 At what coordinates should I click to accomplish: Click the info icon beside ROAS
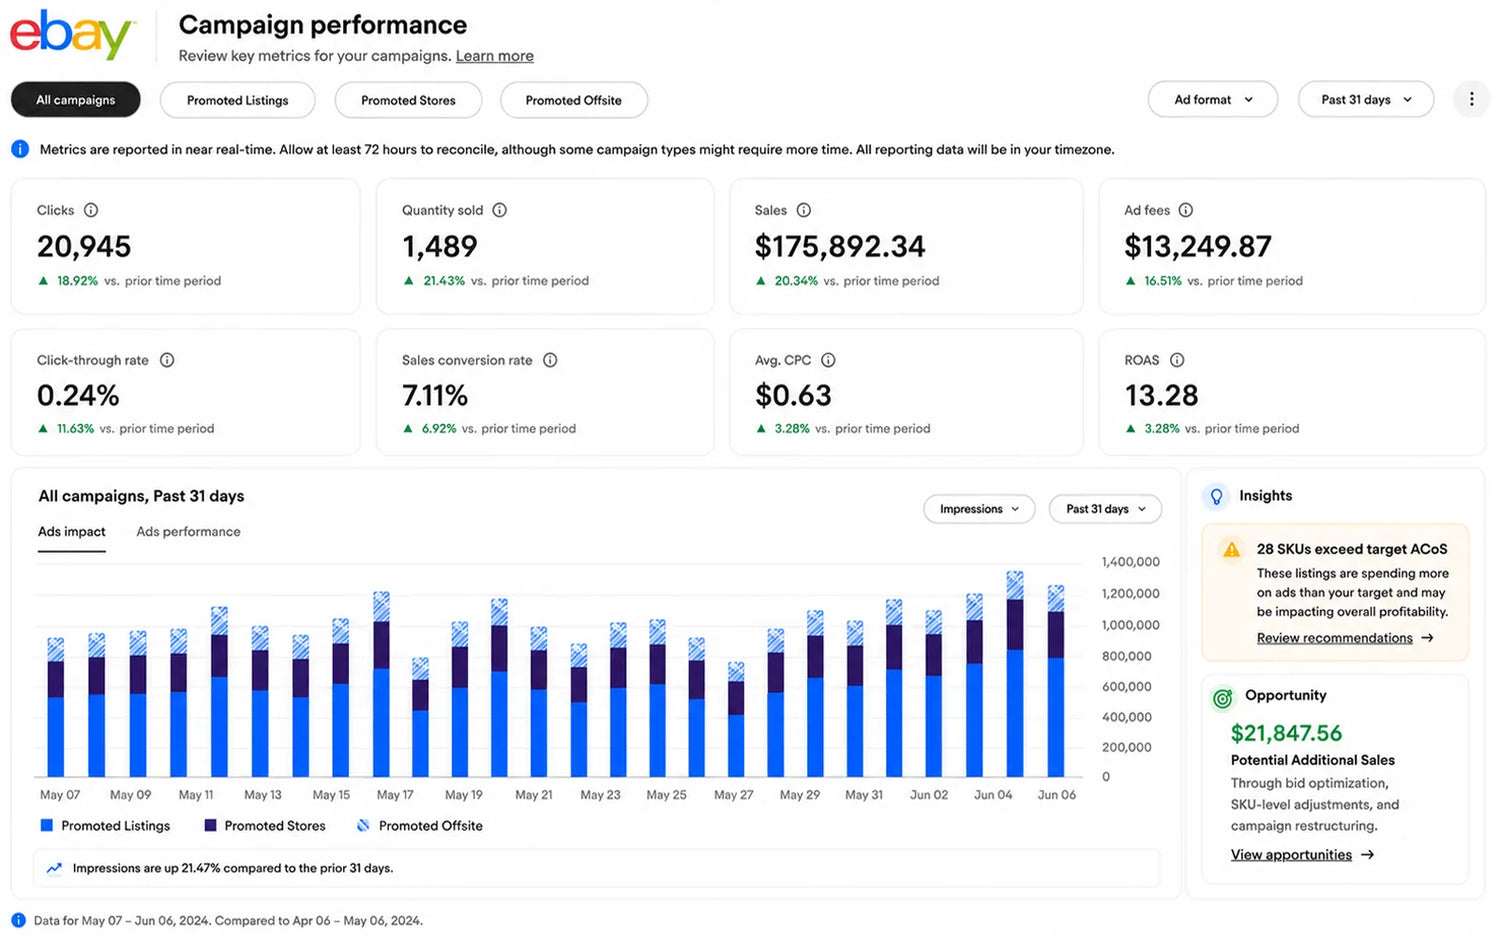point(1177,360)
